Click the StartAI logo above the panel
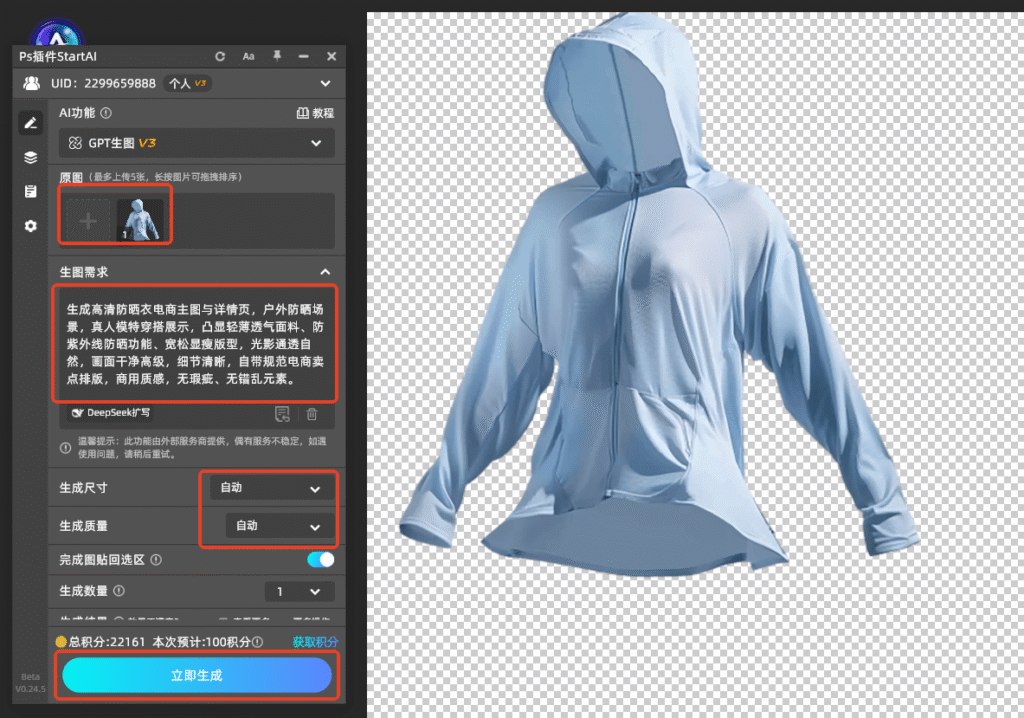The image size is (1024, 718). tap(57, 34)
